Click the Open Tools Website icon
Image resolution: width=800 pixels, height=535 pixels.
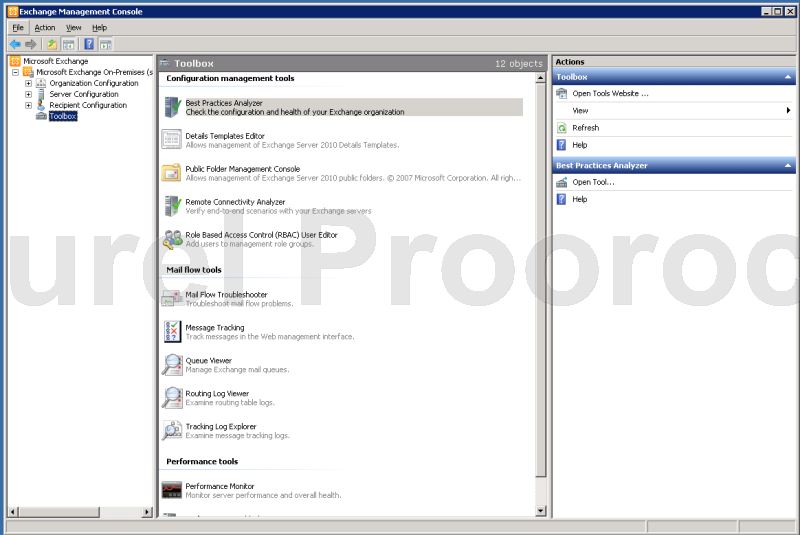[x=562, y=93]
